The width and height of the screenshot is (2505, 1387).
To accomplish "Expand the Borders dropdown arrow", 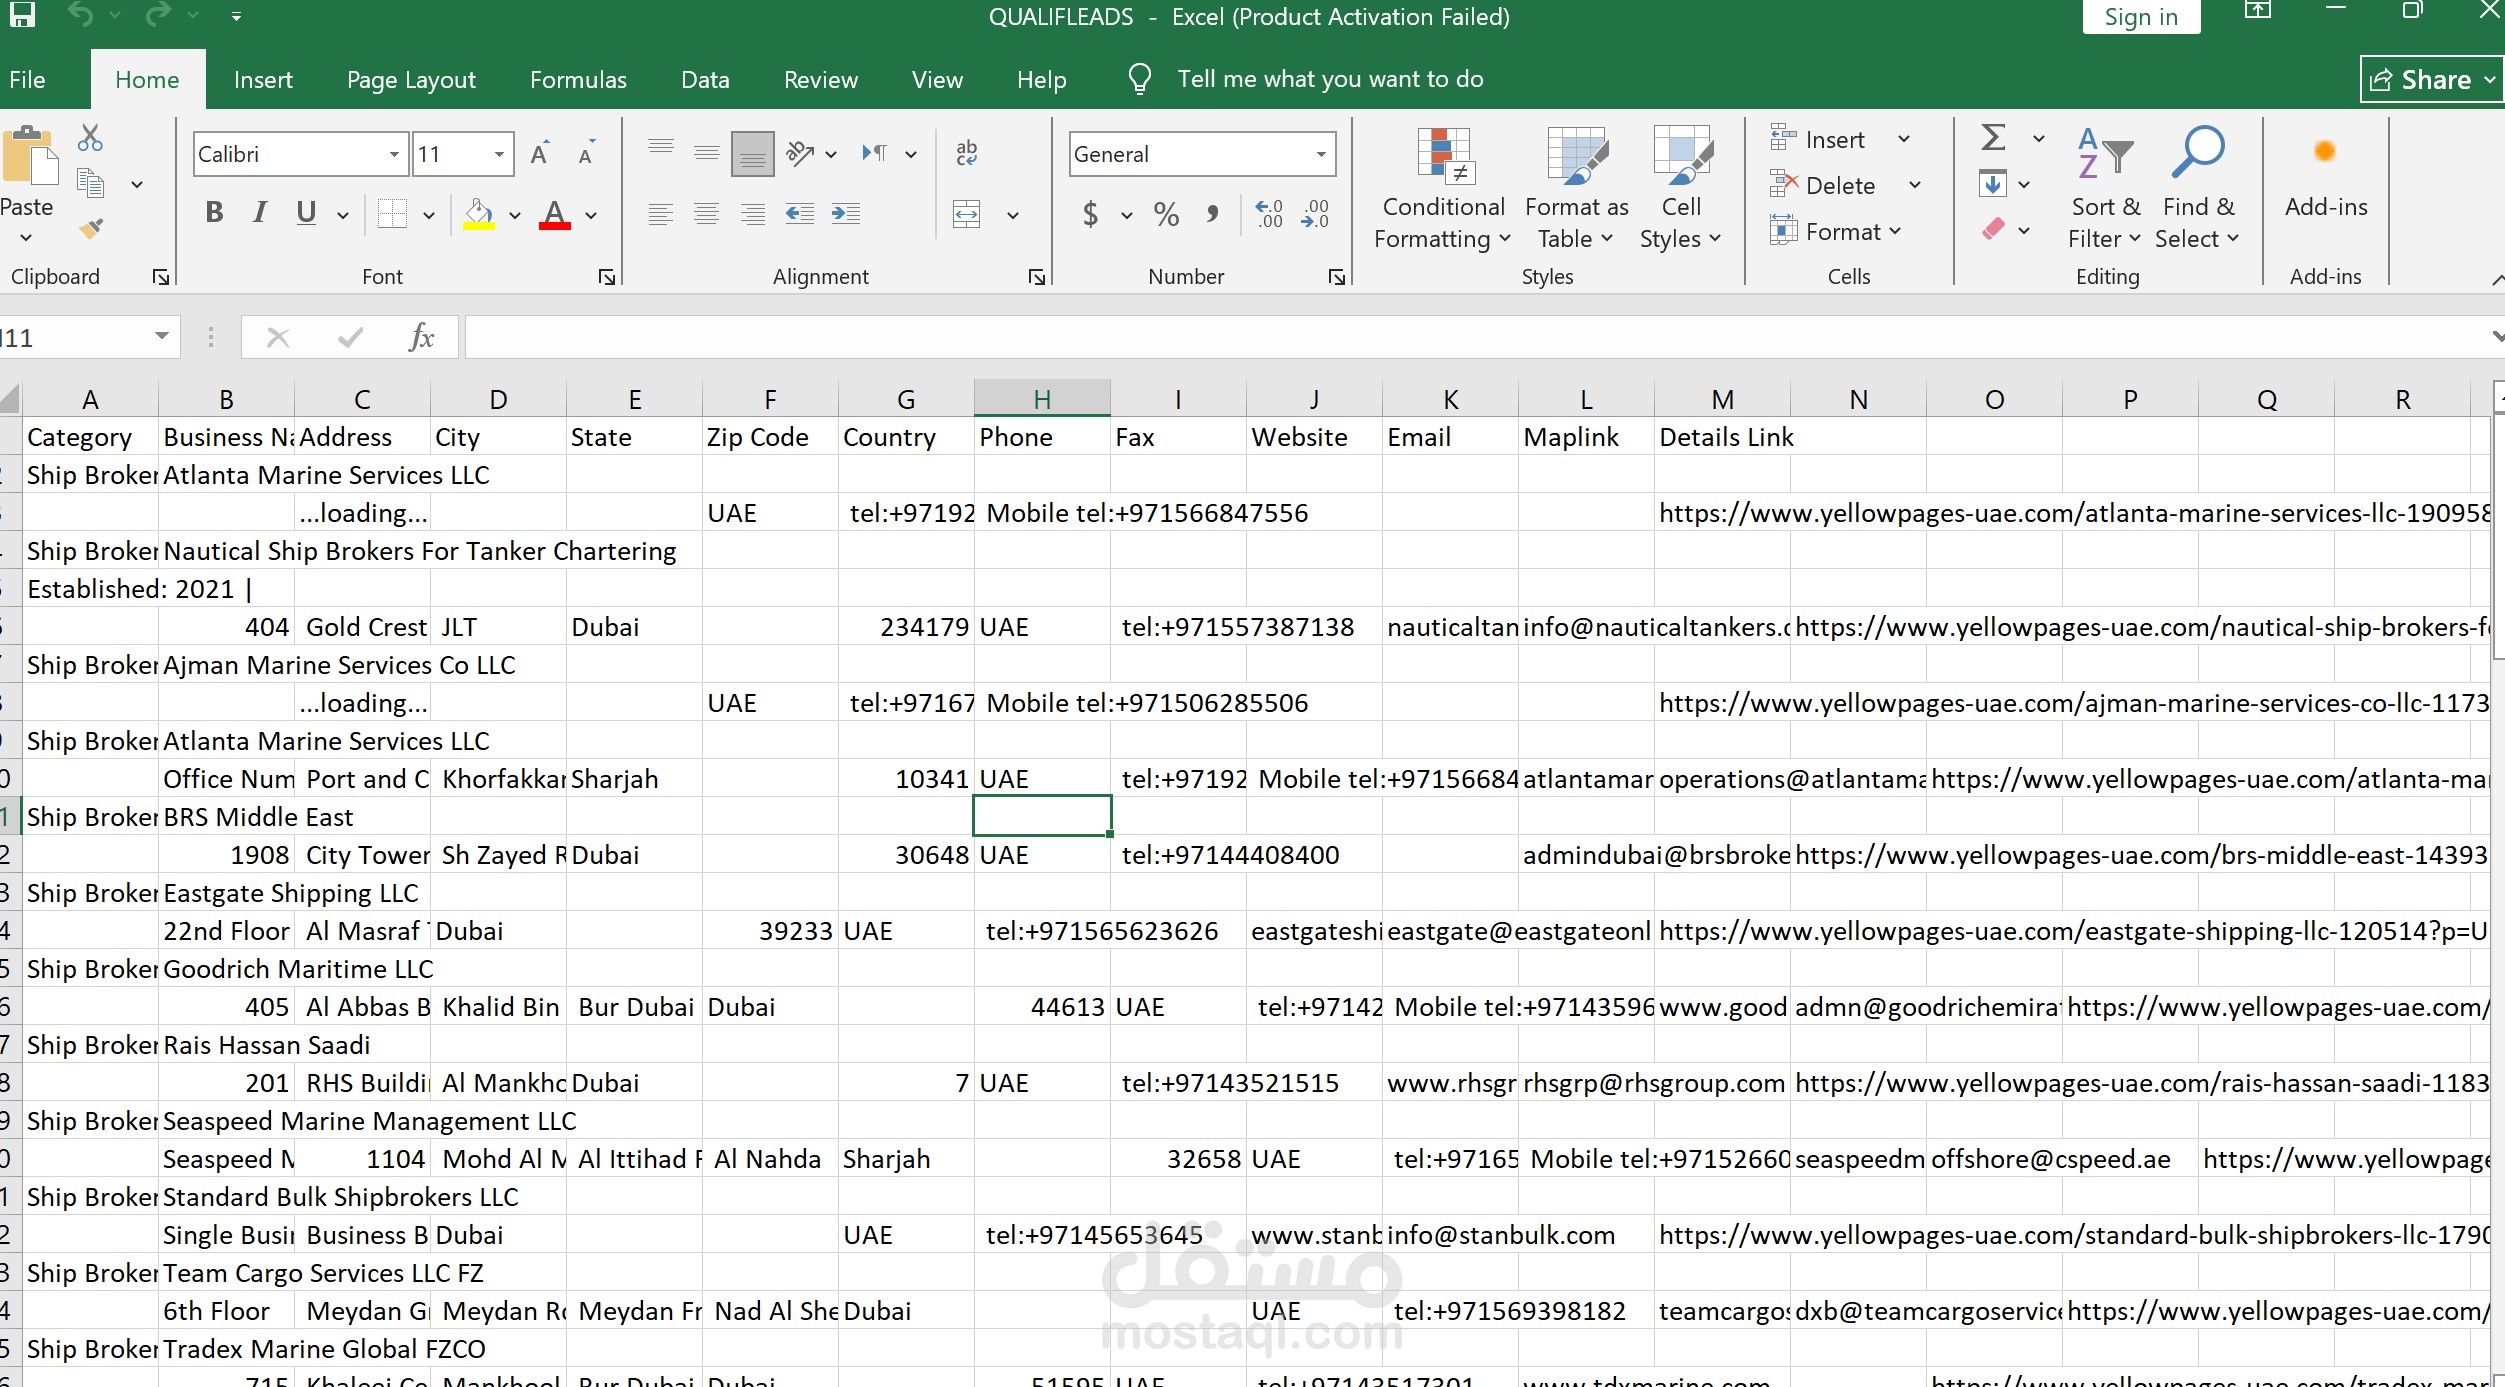I will pyautogui.click(x=429, y=214).
